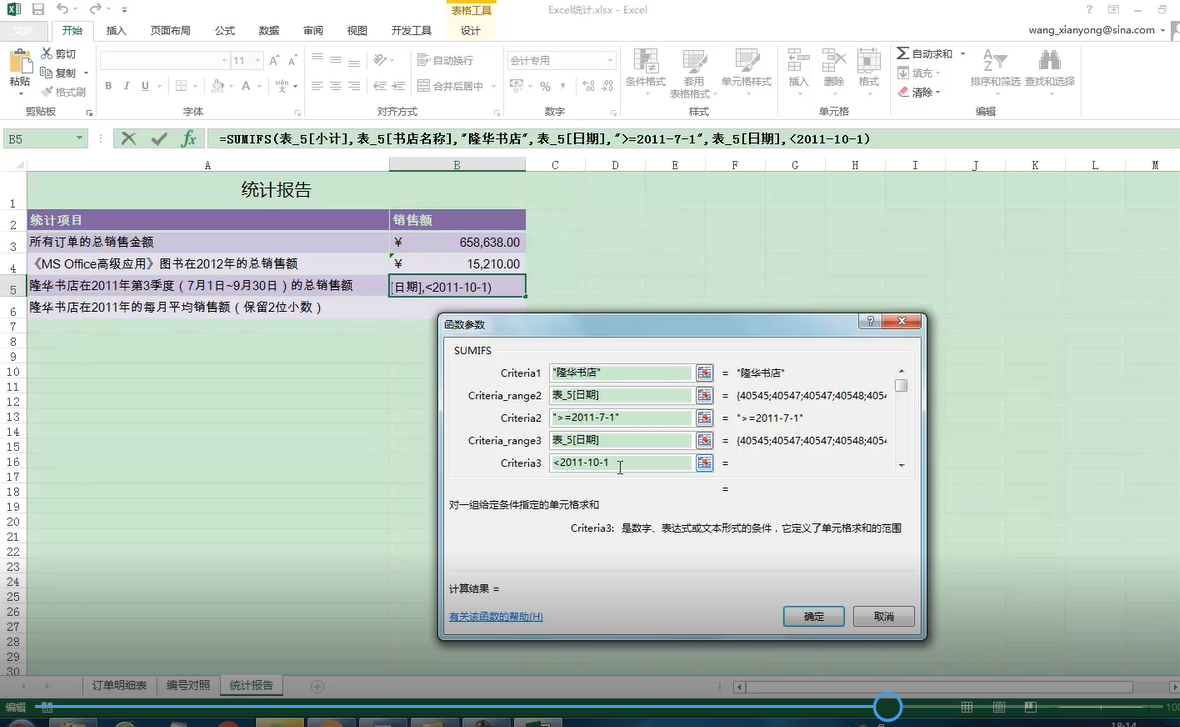Click the Save icon in quick access toolbar
This screenshot has width=1180, height=727.
pos(38,10)
